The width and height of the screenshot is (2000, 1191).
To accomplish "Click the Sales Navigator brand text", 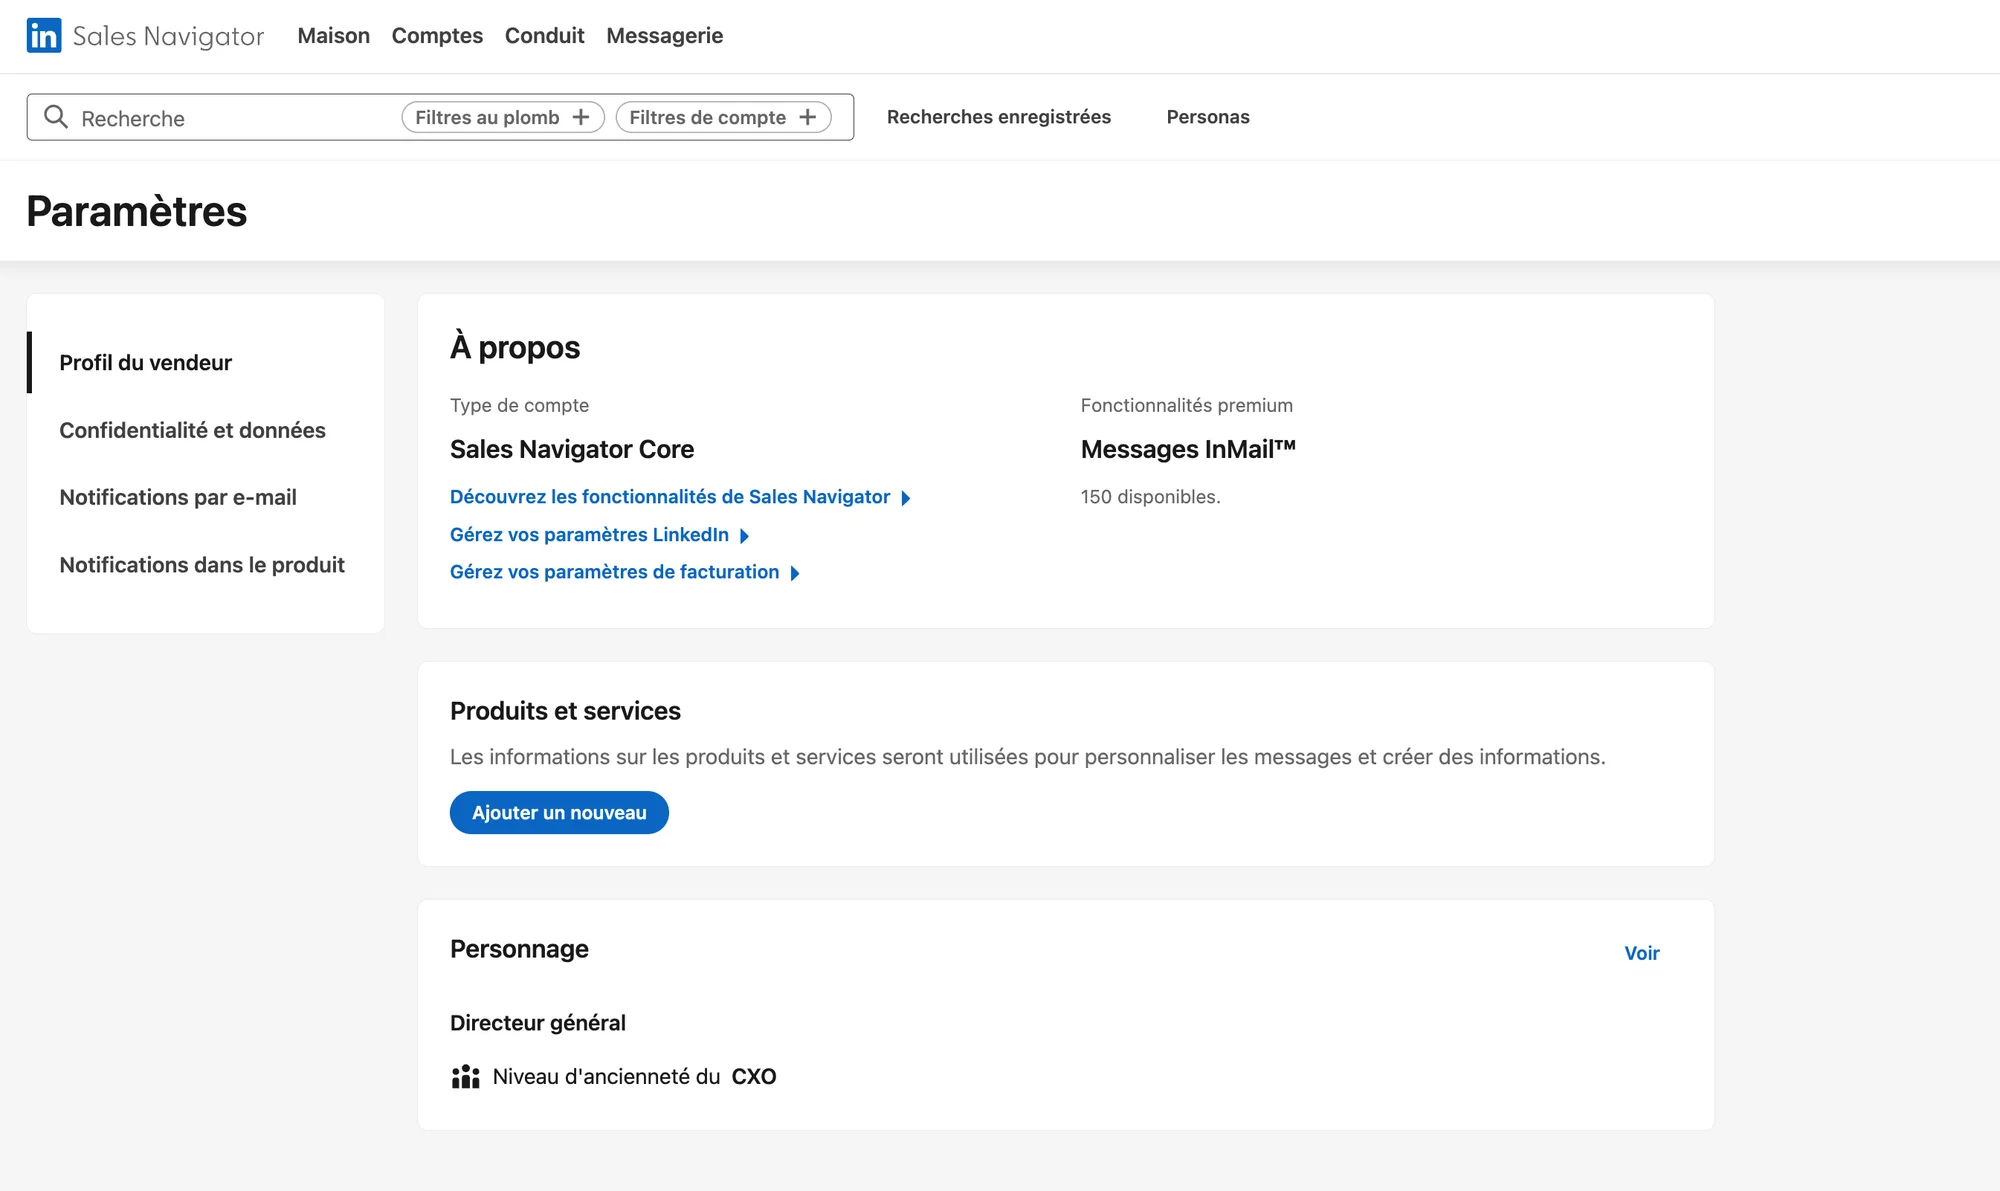I will [168, 36].
